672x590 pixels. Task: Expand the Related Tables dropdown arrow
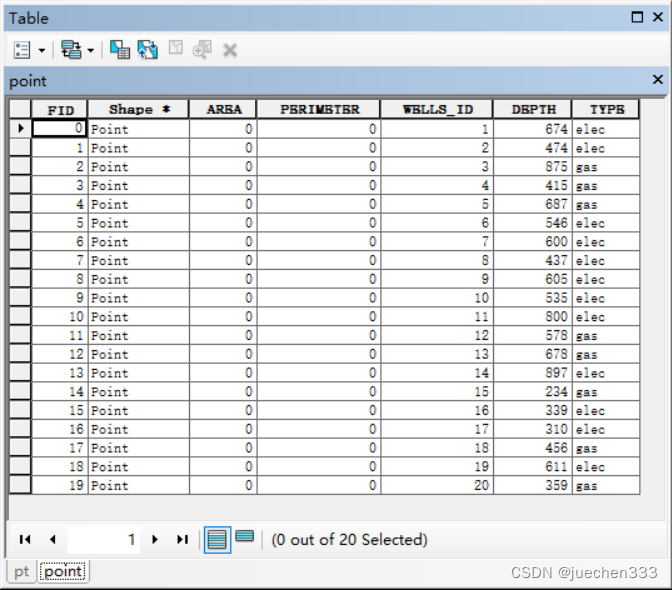point(90,51)
